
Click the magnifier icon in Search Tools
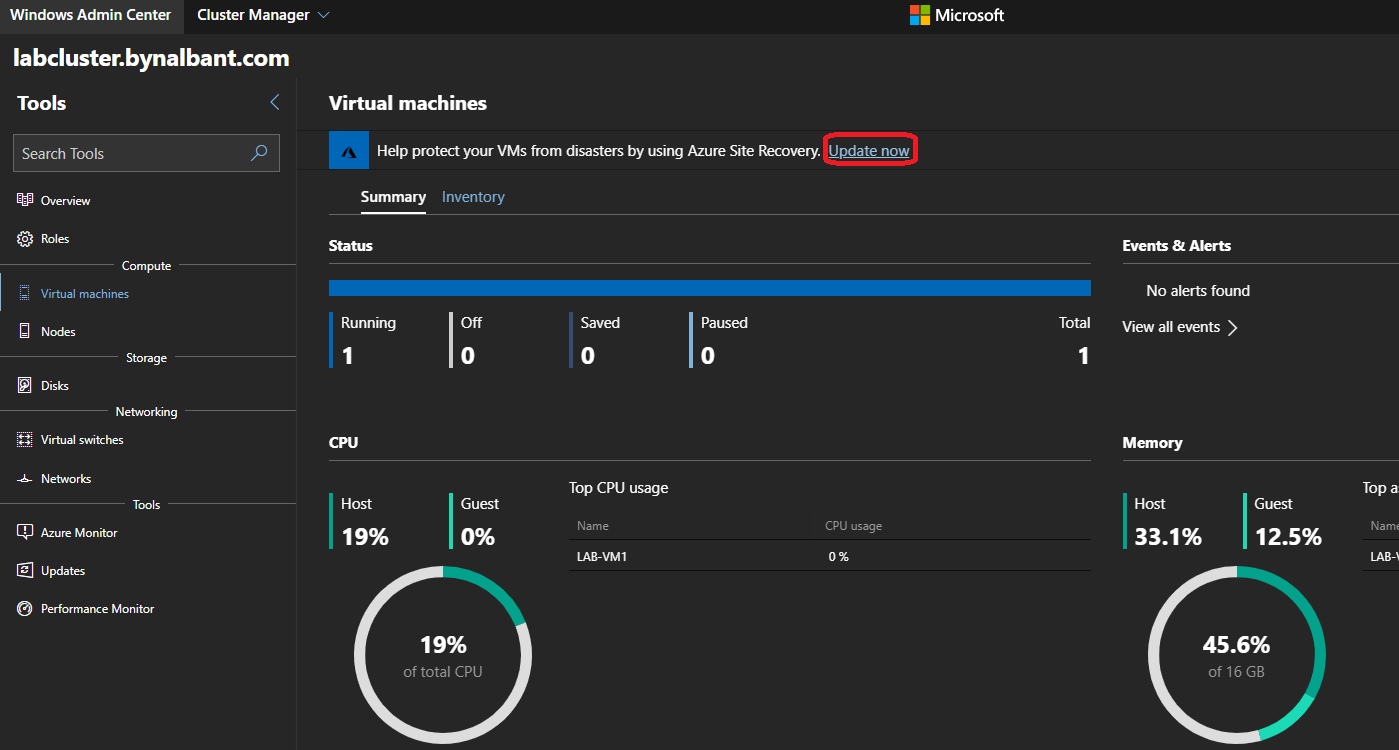tap(259, 153)
